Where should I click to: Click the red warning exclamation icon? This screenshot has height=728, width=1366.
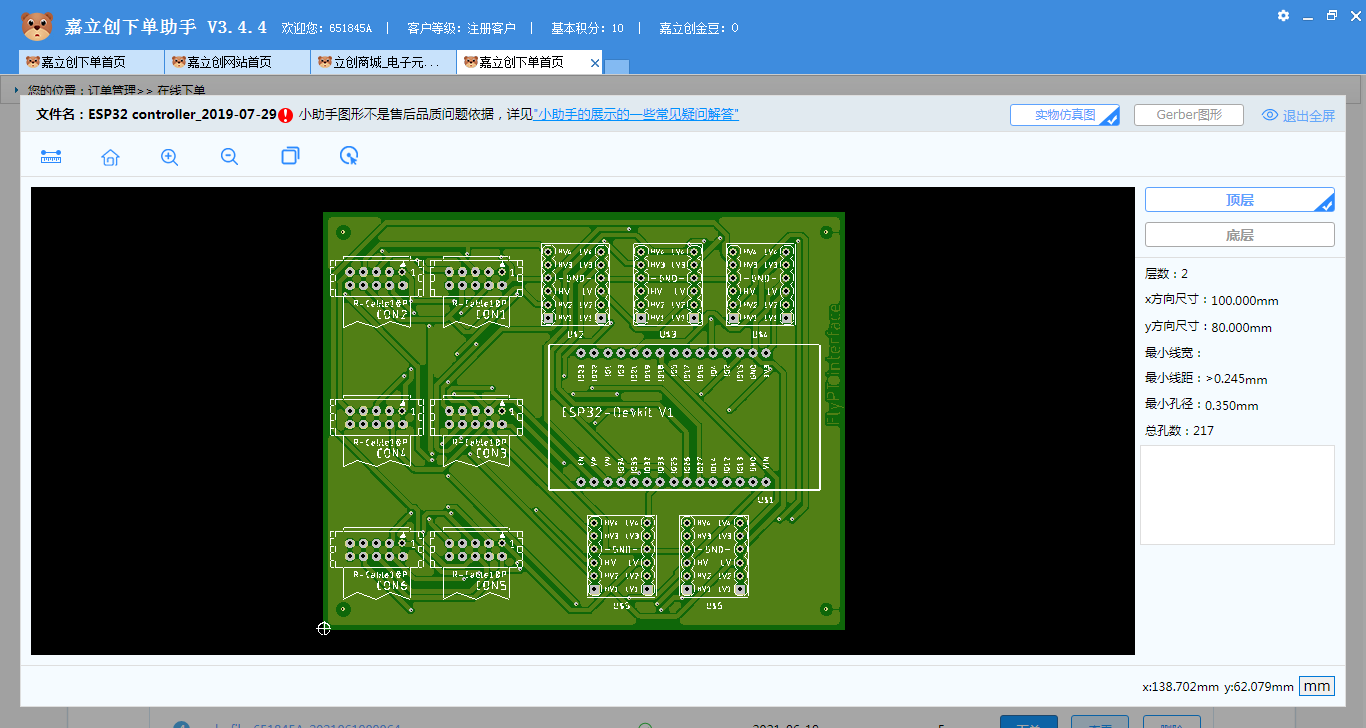286,115
